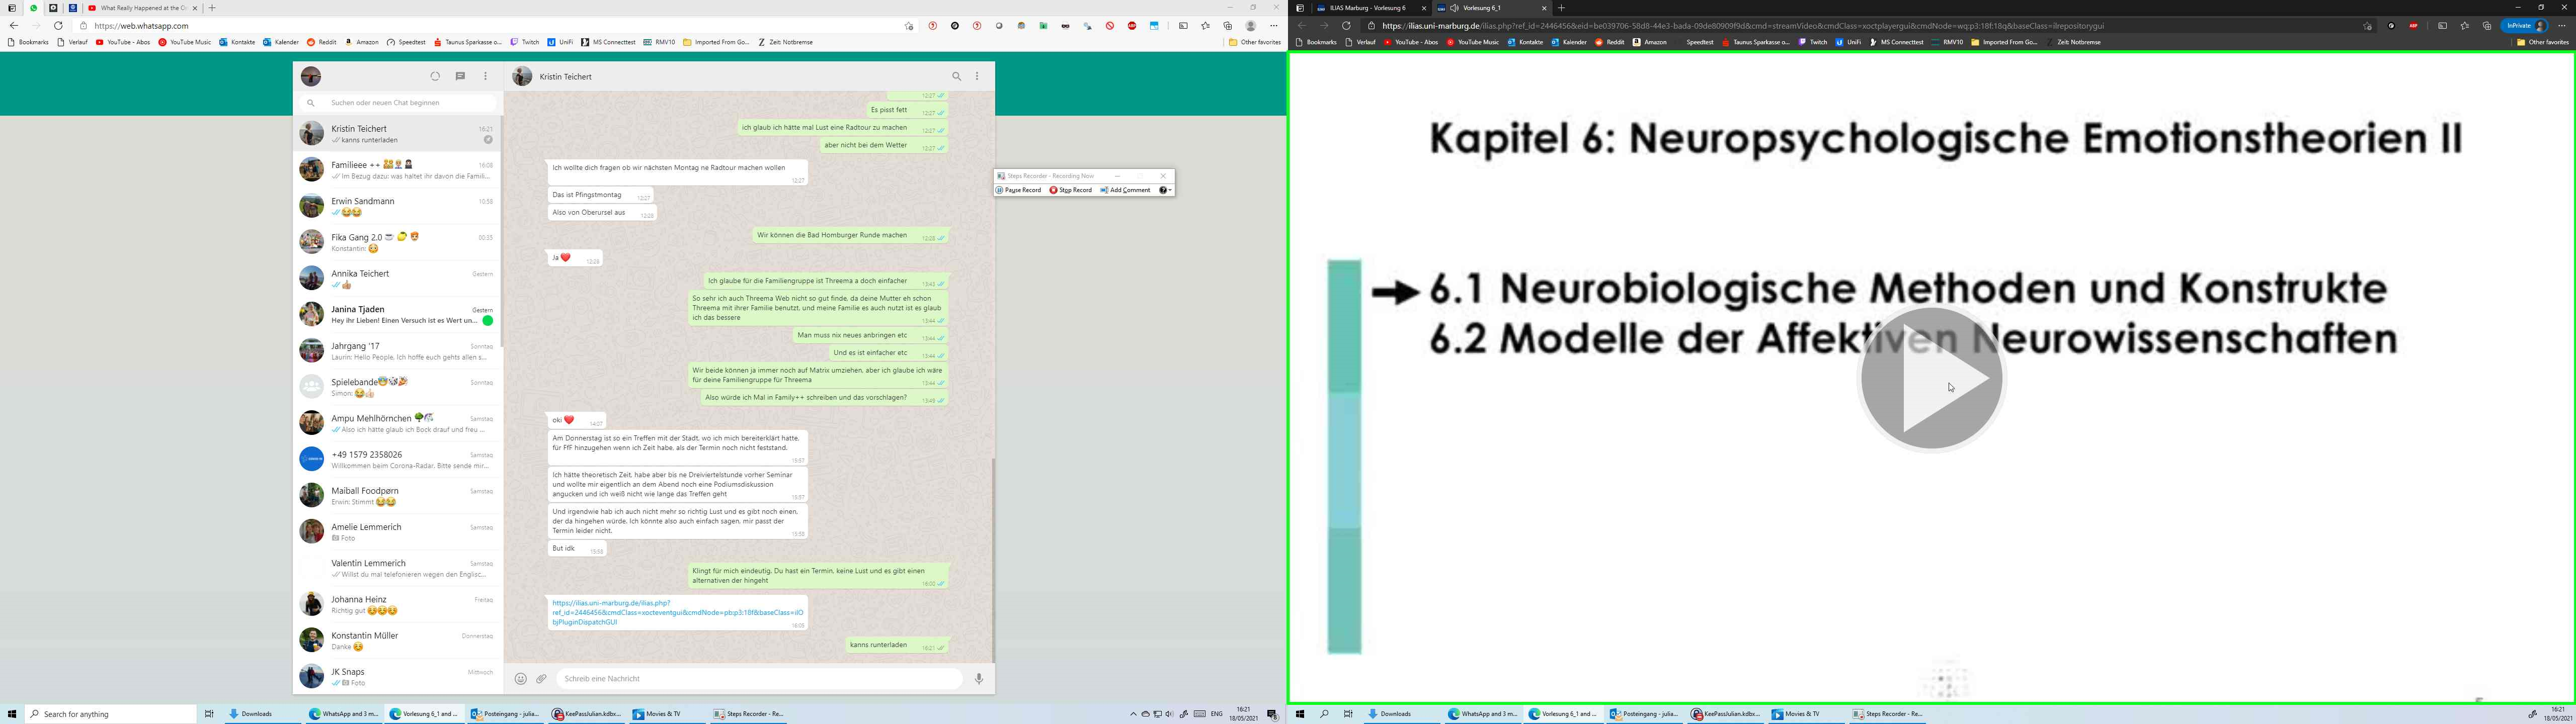This screenshot has height=724, width=2576.
Task: Click Add Comment in Steps Recorder
Action: coord(1126,190)
